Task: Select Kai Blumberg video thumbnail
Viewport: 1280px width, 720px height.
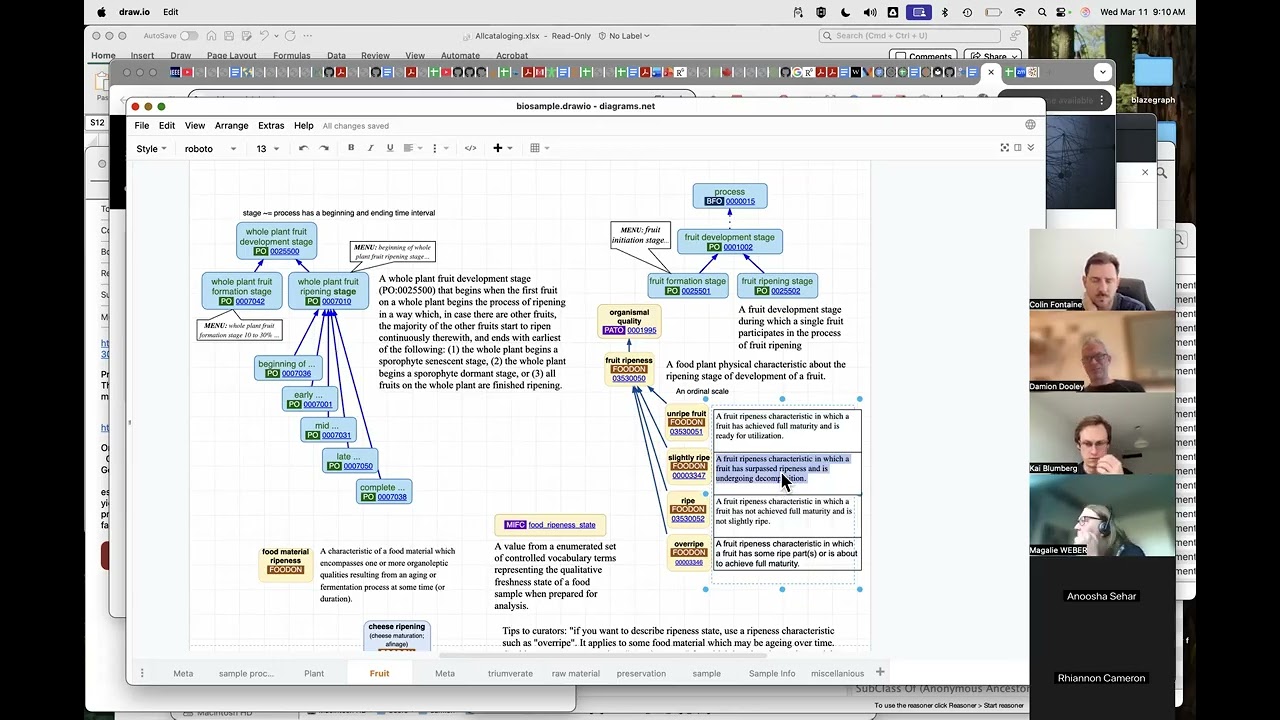Action: [x=1102, y=434]
